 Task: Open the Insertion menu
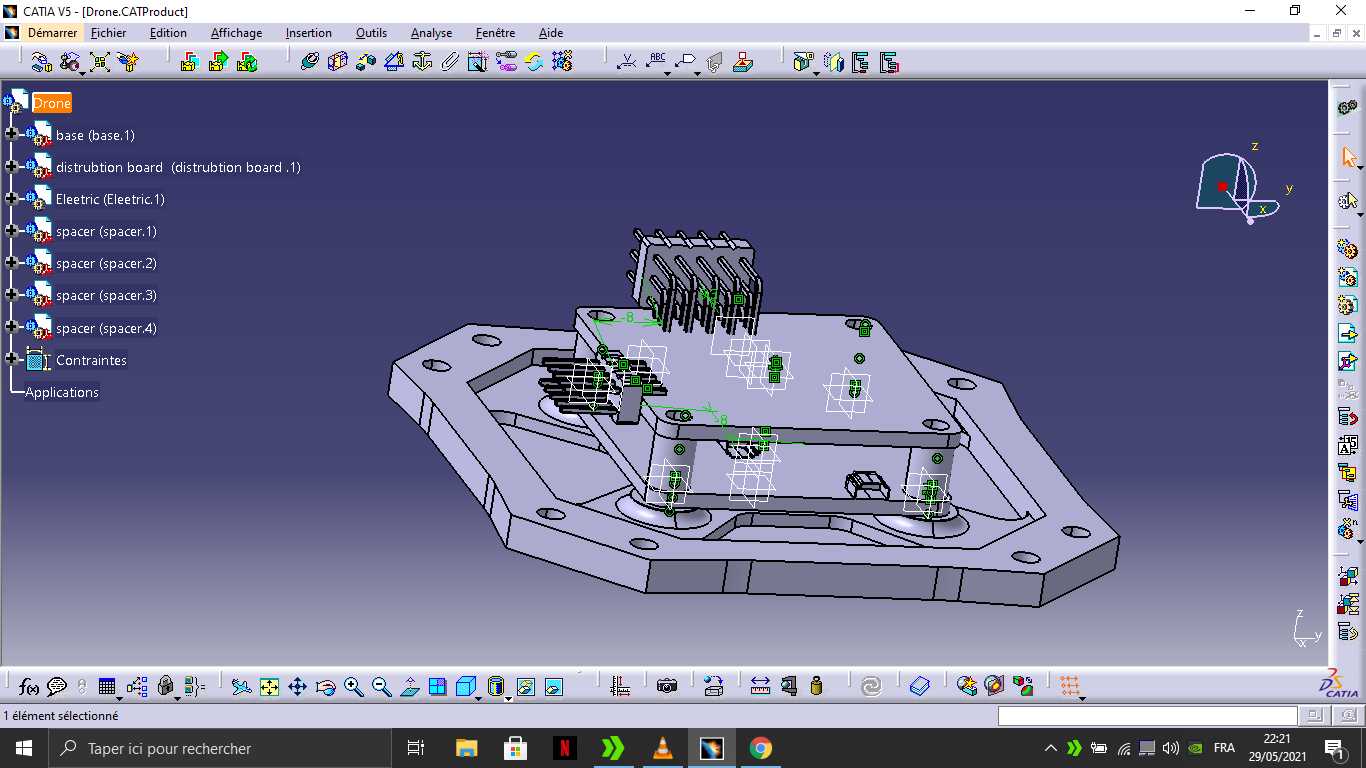(308, 33)
